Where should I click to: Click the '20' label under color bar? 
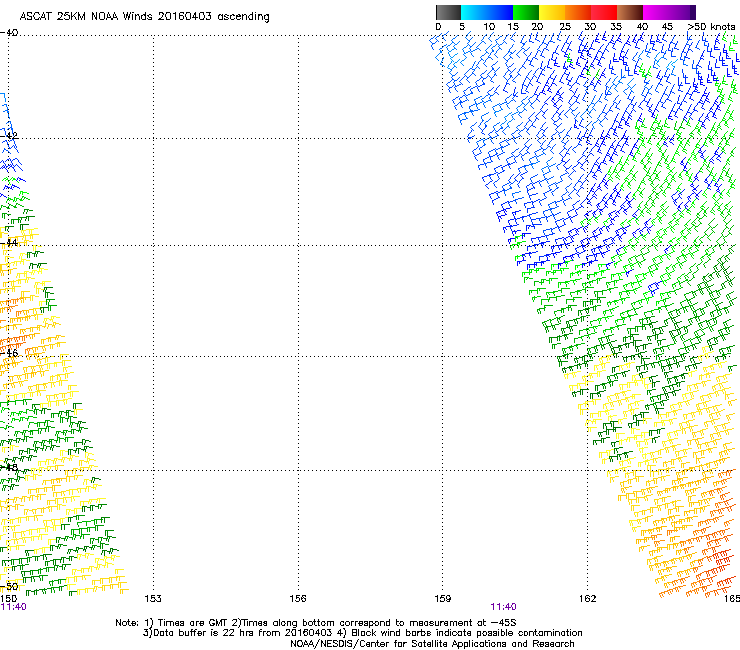[x=537, y=27]
